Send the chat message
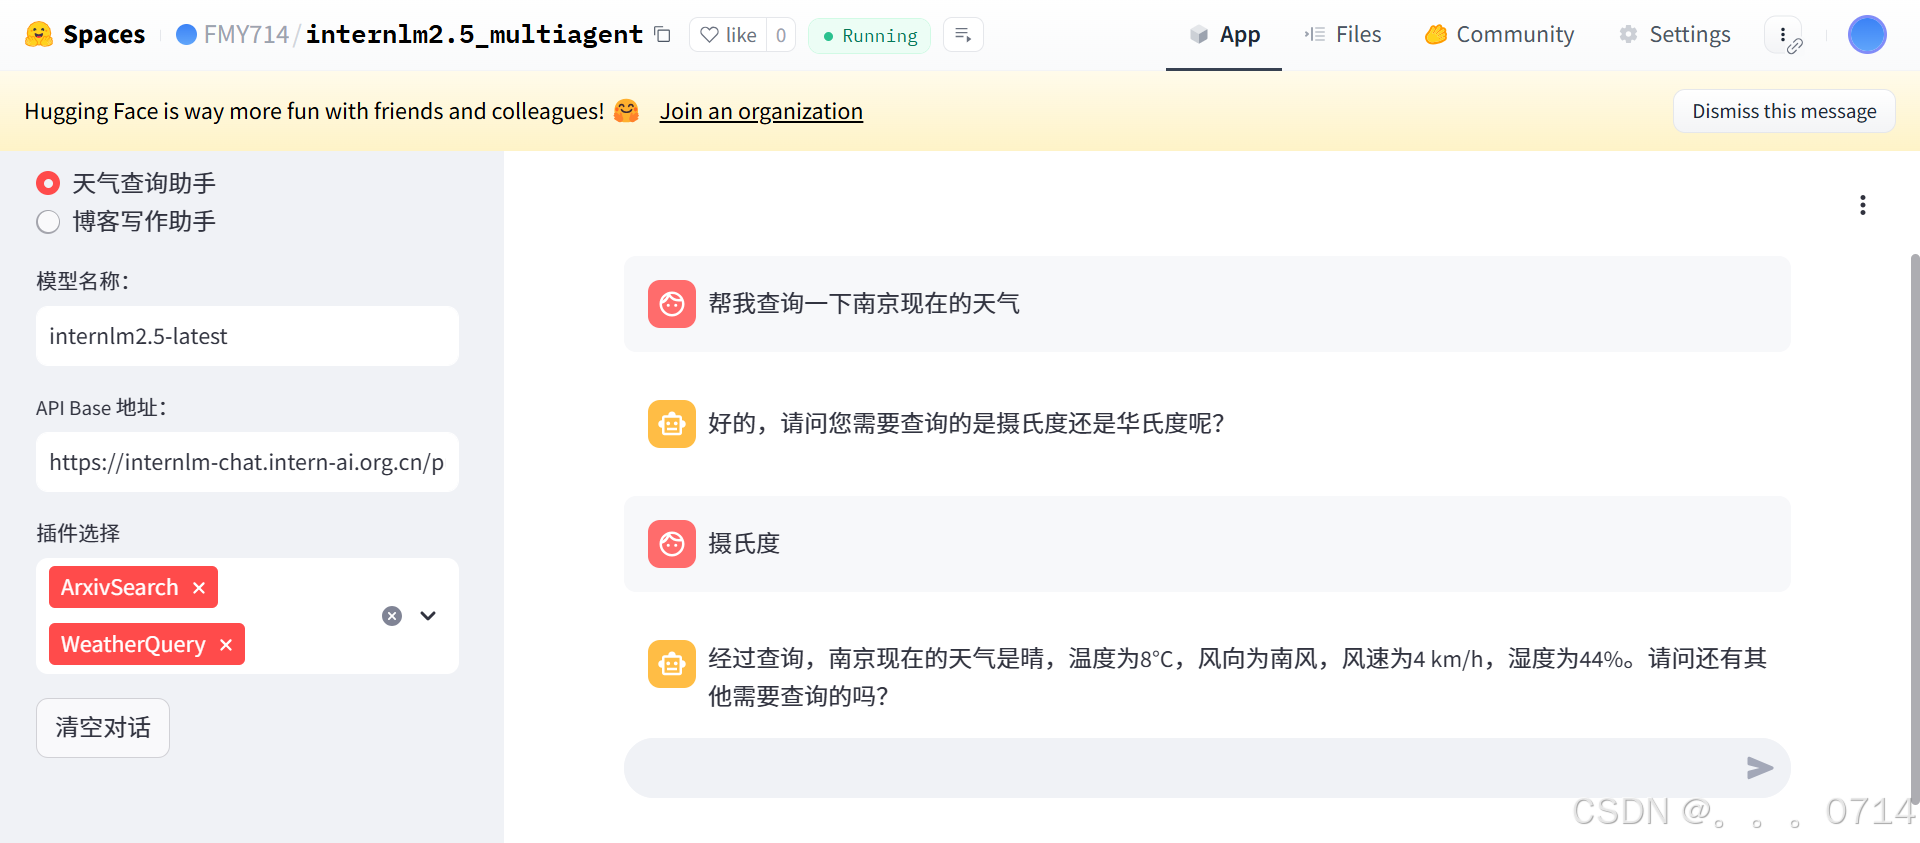 (x=1760, y=768)
